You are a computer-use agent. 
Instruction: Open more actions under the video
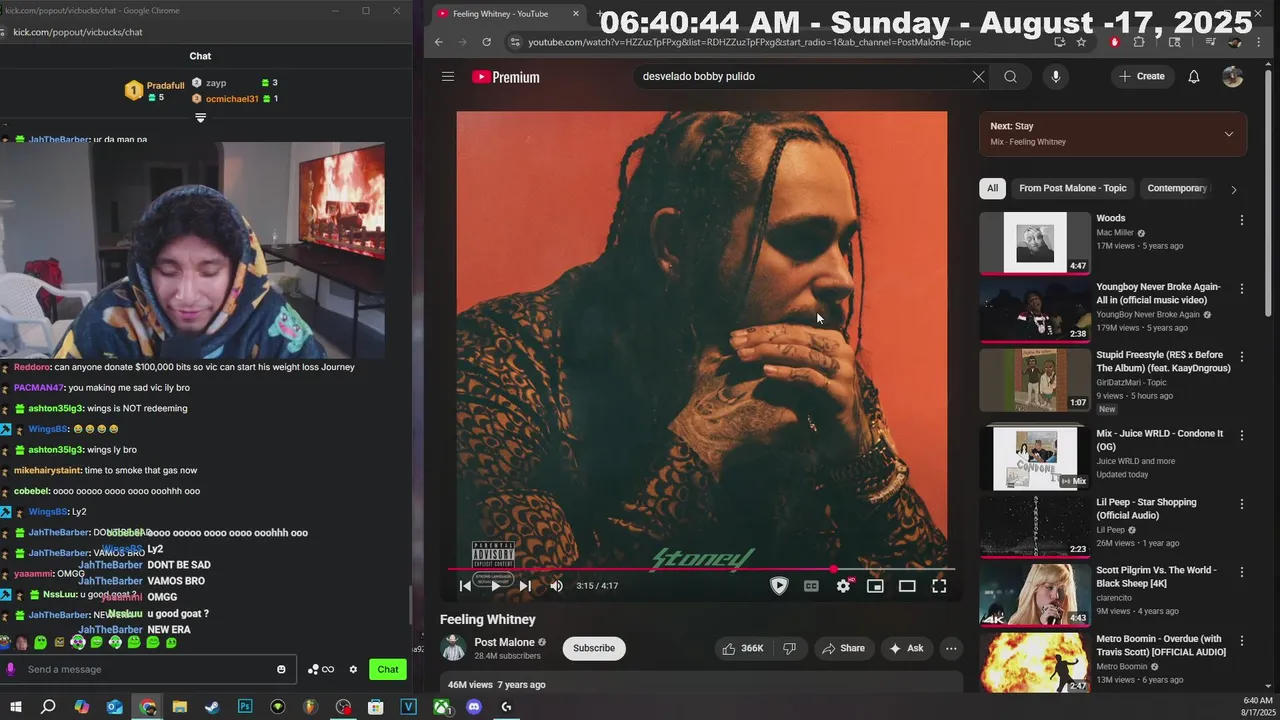[951, 648]
